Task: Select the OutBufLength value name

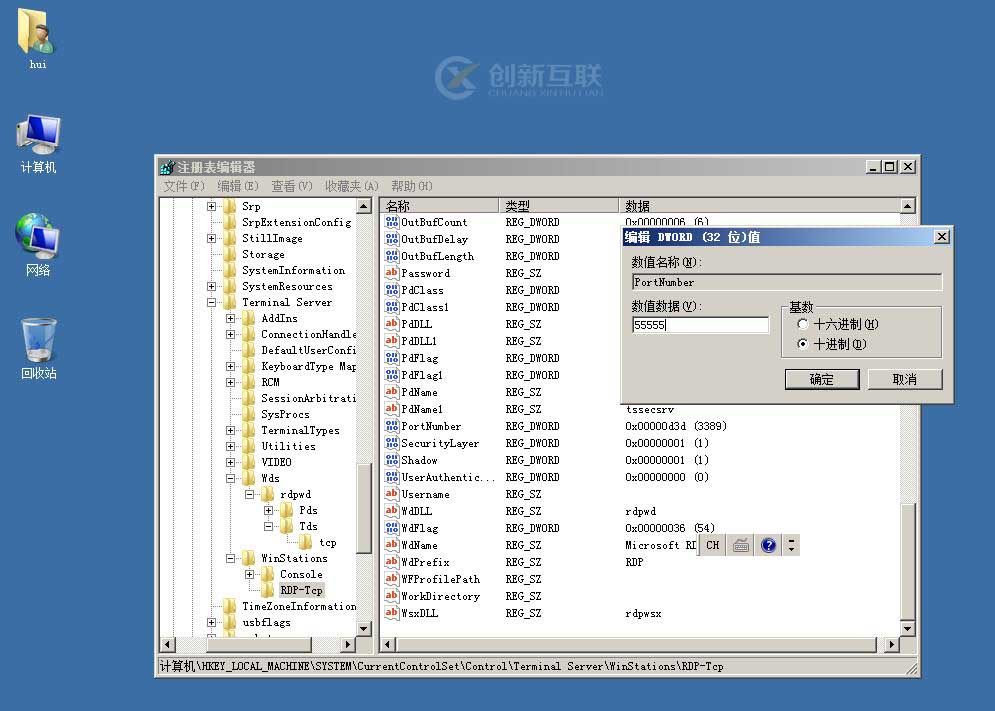Action: point(437,256)
